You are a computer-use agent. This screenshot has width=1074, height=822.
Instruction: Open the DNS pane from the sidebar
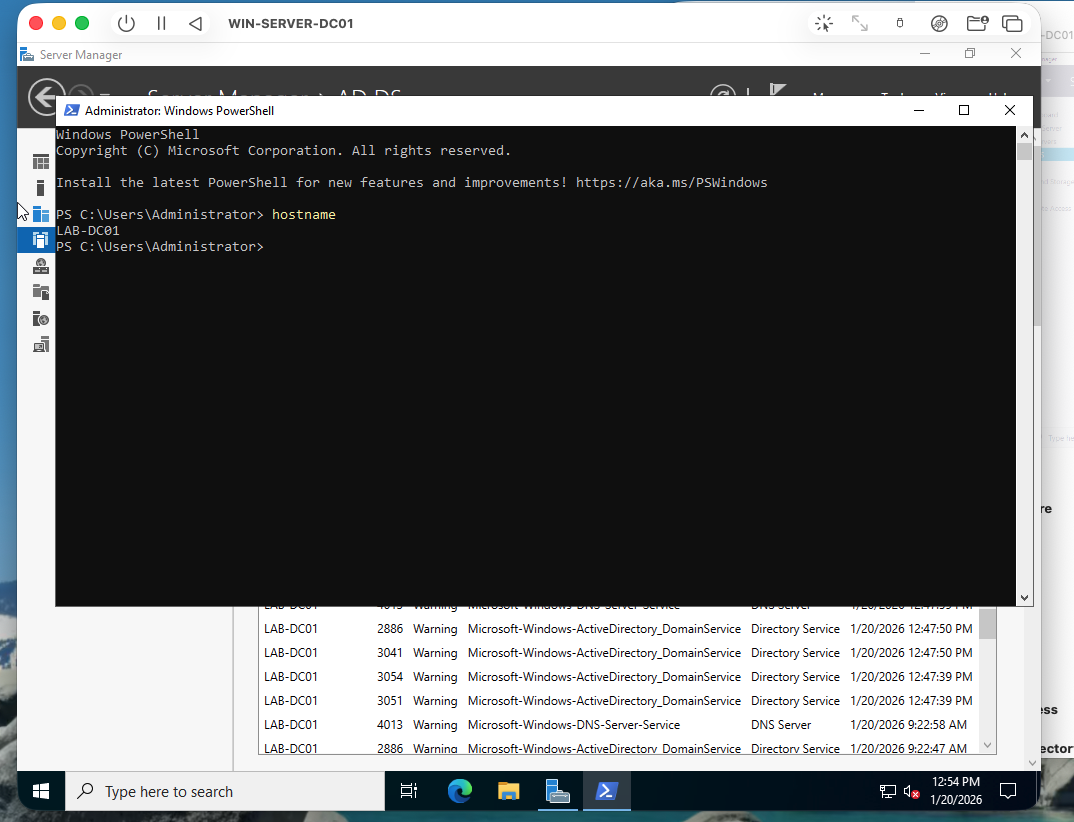(40, 266)
